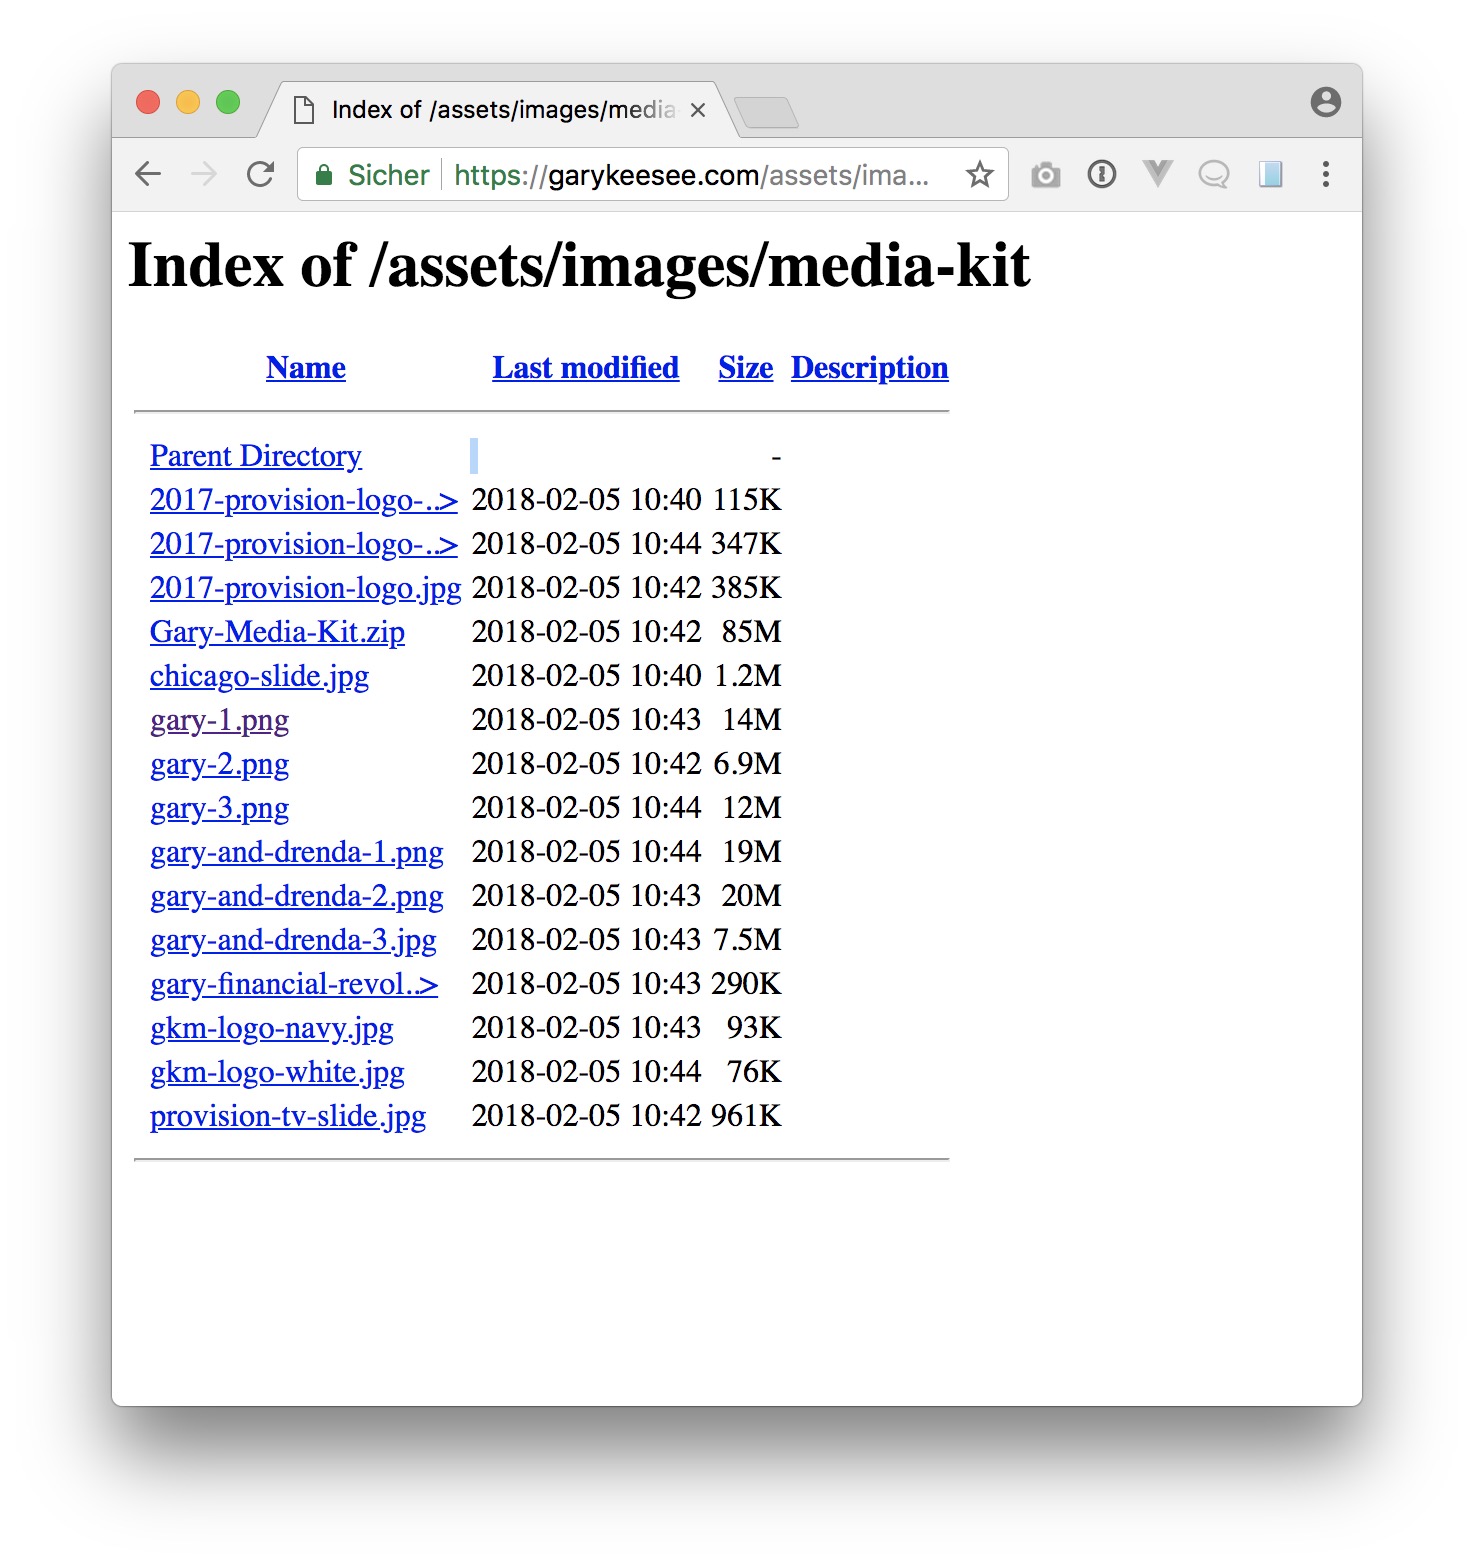This screenshot has width=1474, height=1566.
Task: Click the 7.5M size value
Action: pyautogui.click(x=748, y=940)
